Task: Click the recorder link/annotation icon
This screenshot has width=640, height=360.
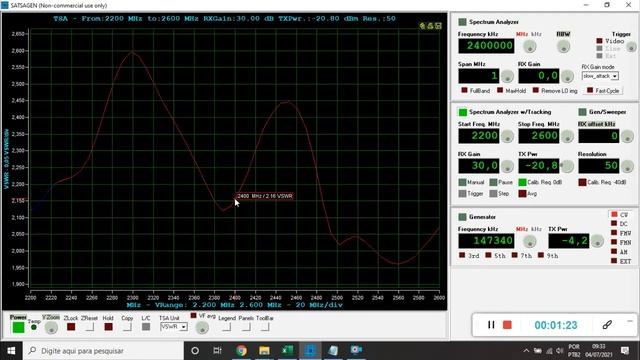Action: coord(607,325)
